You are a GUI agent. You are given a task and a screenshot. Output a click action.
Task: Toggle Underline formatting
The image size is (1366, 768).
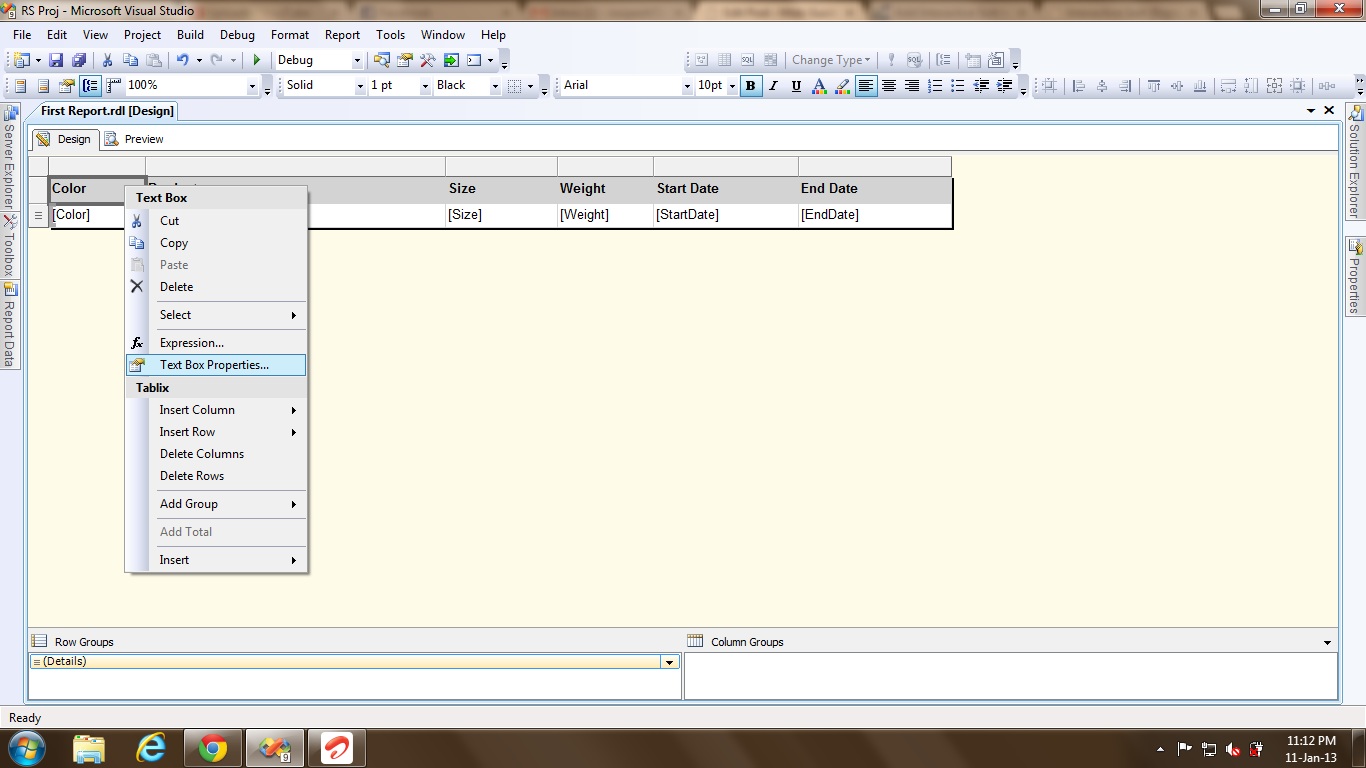(796, 86)
